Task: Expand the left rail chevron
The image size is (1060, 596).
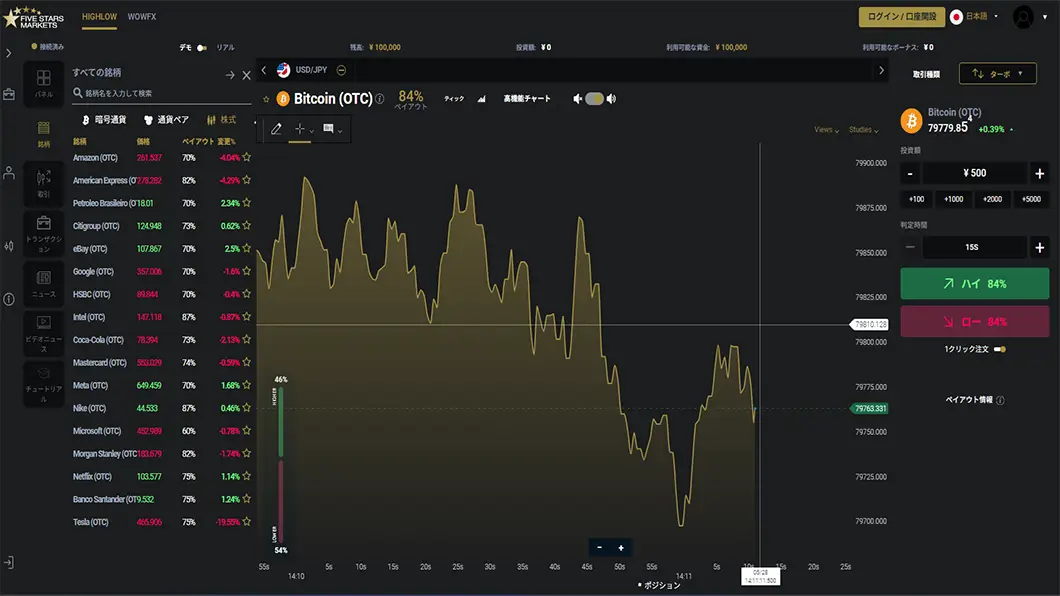Action: 9,53
